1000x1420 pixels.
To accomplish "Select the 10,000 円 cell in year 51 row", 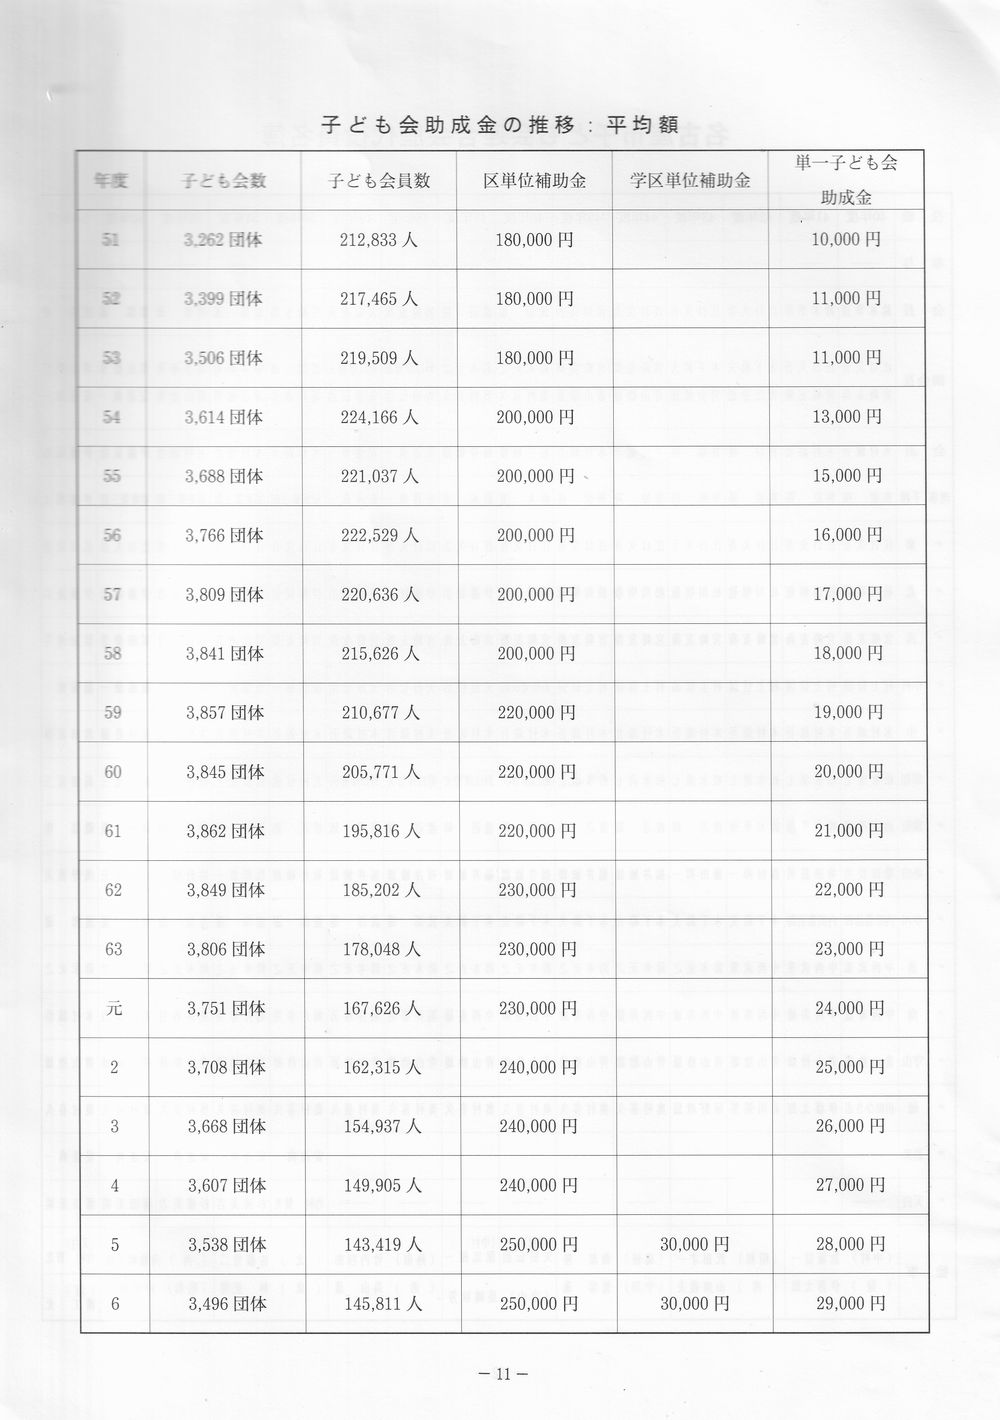I will [847, 240].
